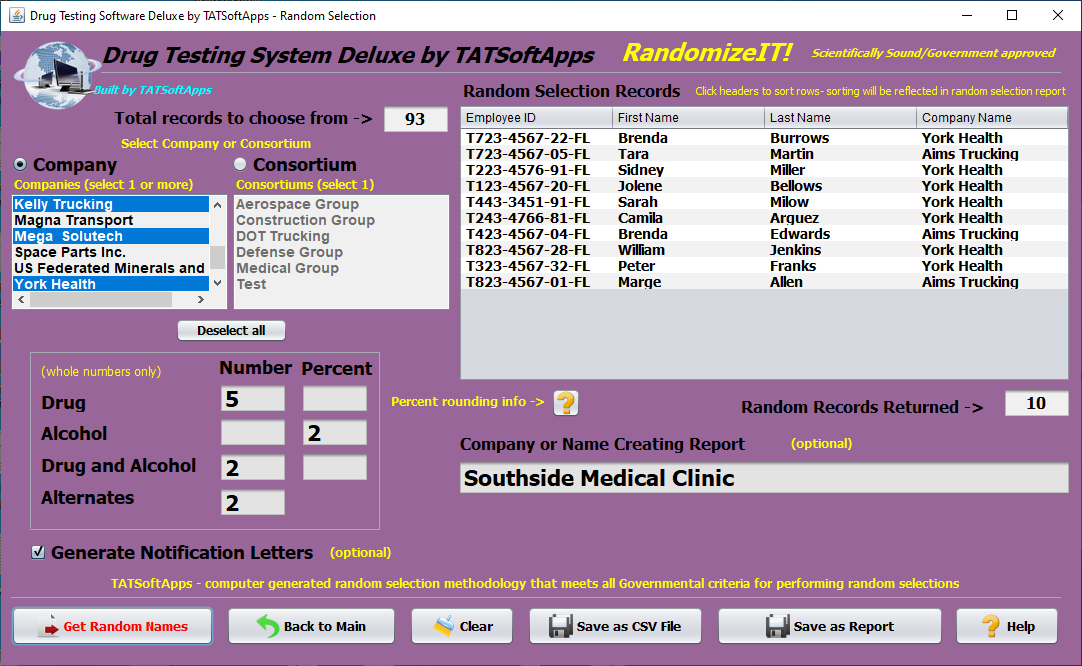Click the Drug Percent input field
The width and height of the screenshot is (1082, 666).
pyautogui.click(x=335, y=399)
